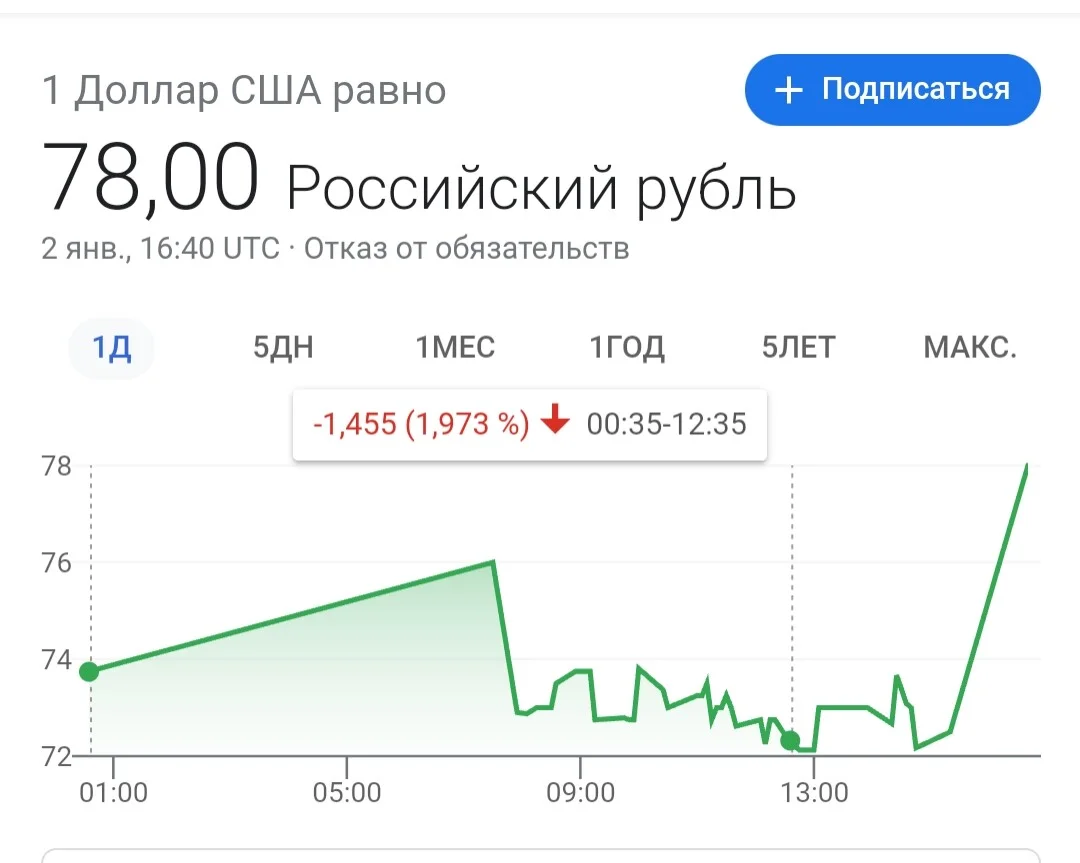Click the chart peak at 76

(x=493, y=562)
